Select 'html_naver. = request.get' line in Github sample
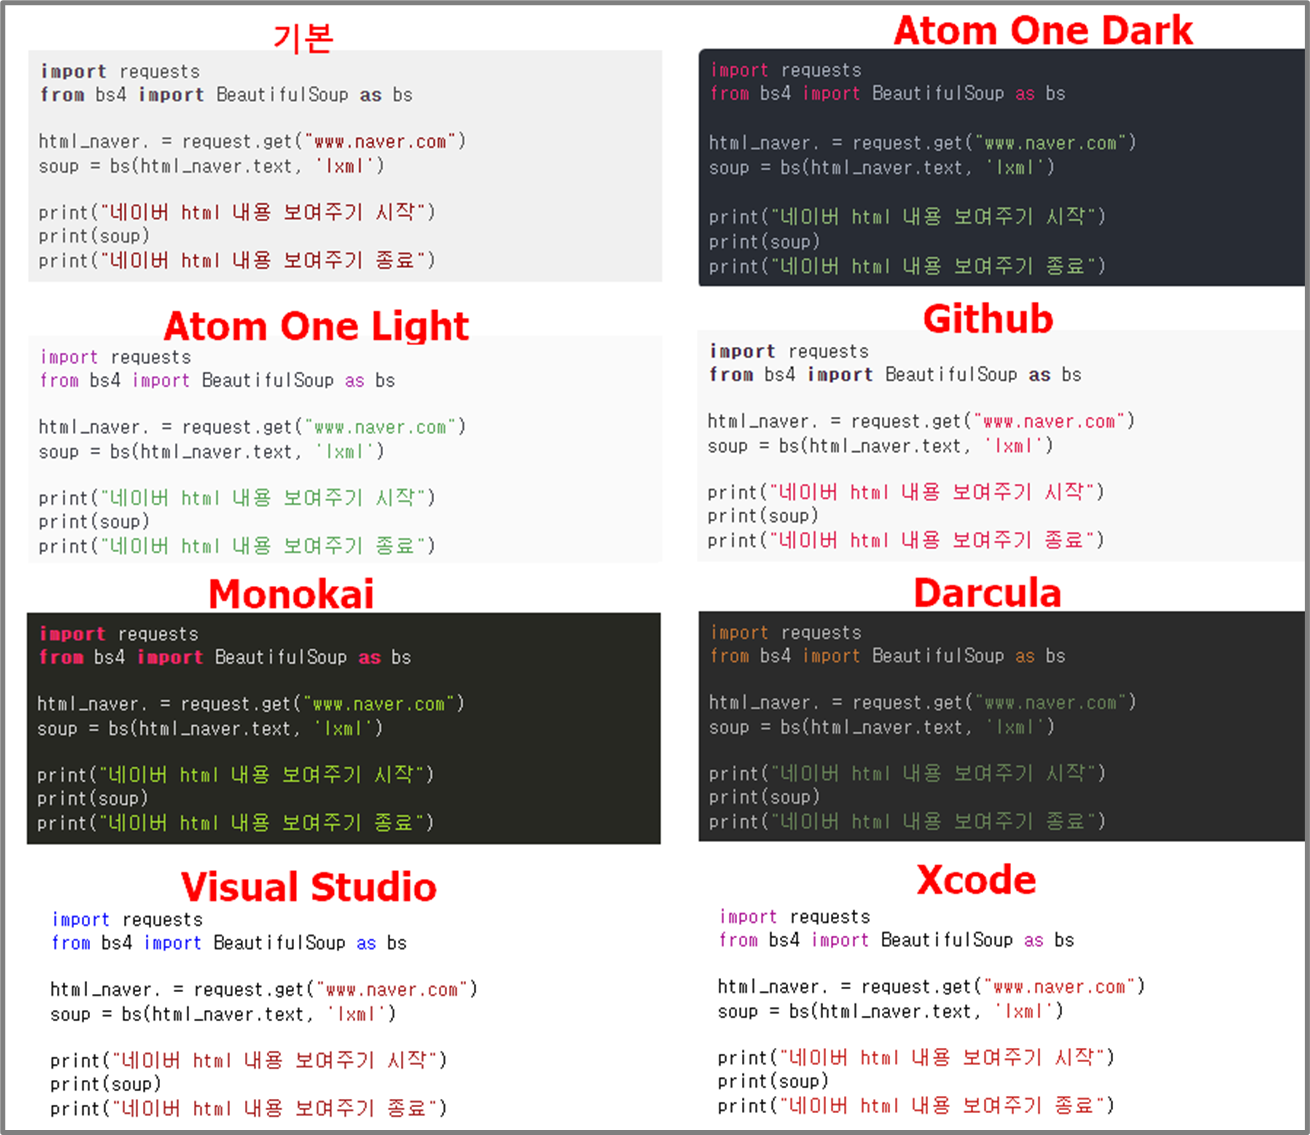The height and width of the screenshot is (1135, 1310). coord(922,421)
